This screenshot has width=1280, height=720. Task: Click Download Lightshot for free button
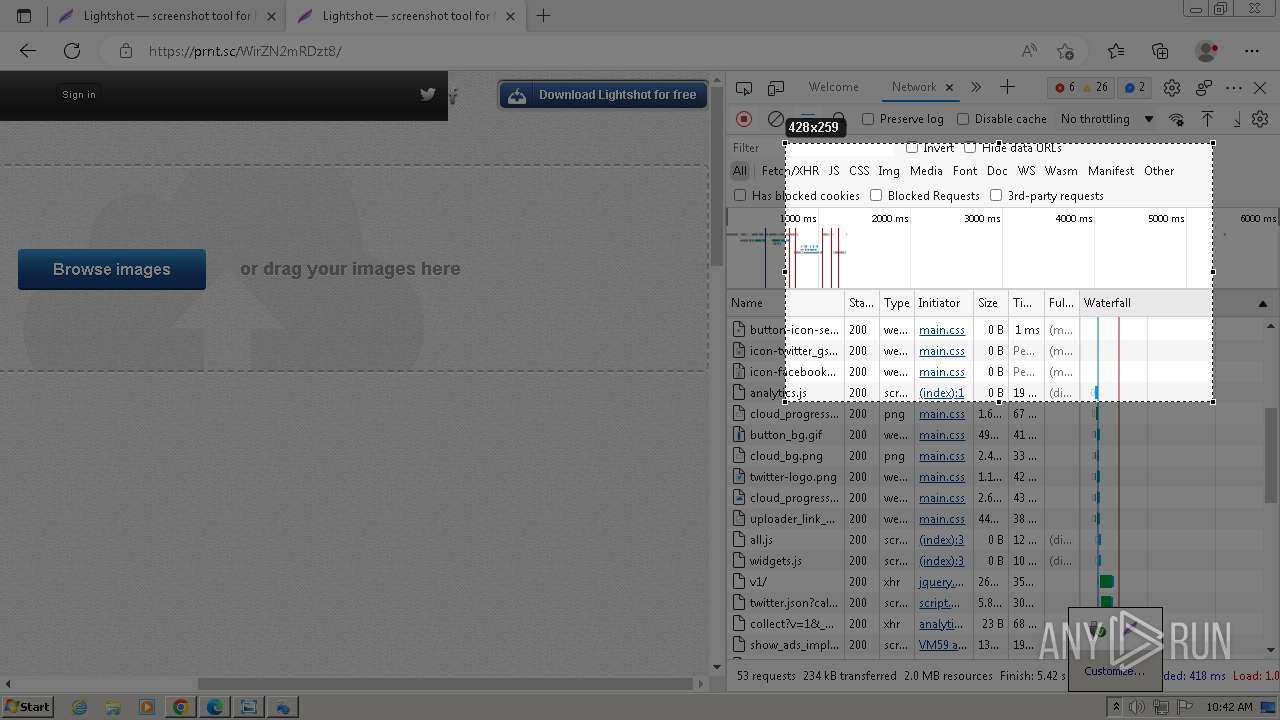pos(604,95)
